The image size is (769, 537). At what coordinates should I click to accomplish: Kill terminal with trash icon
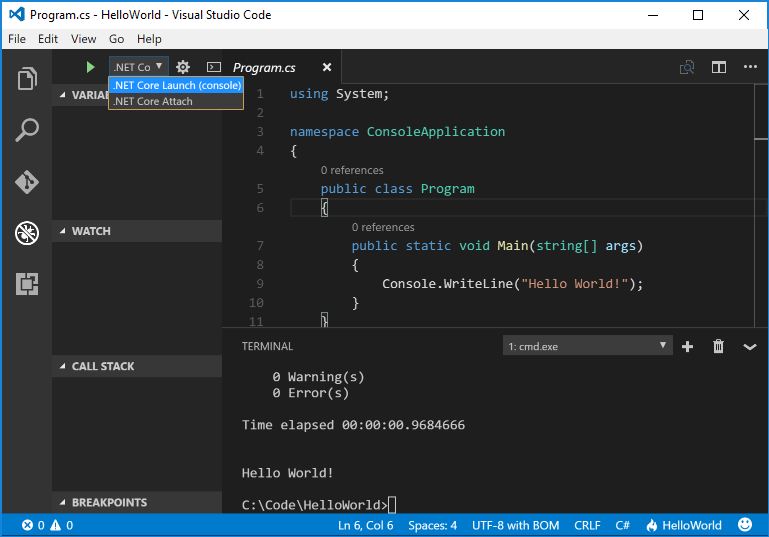click(718, 346)
